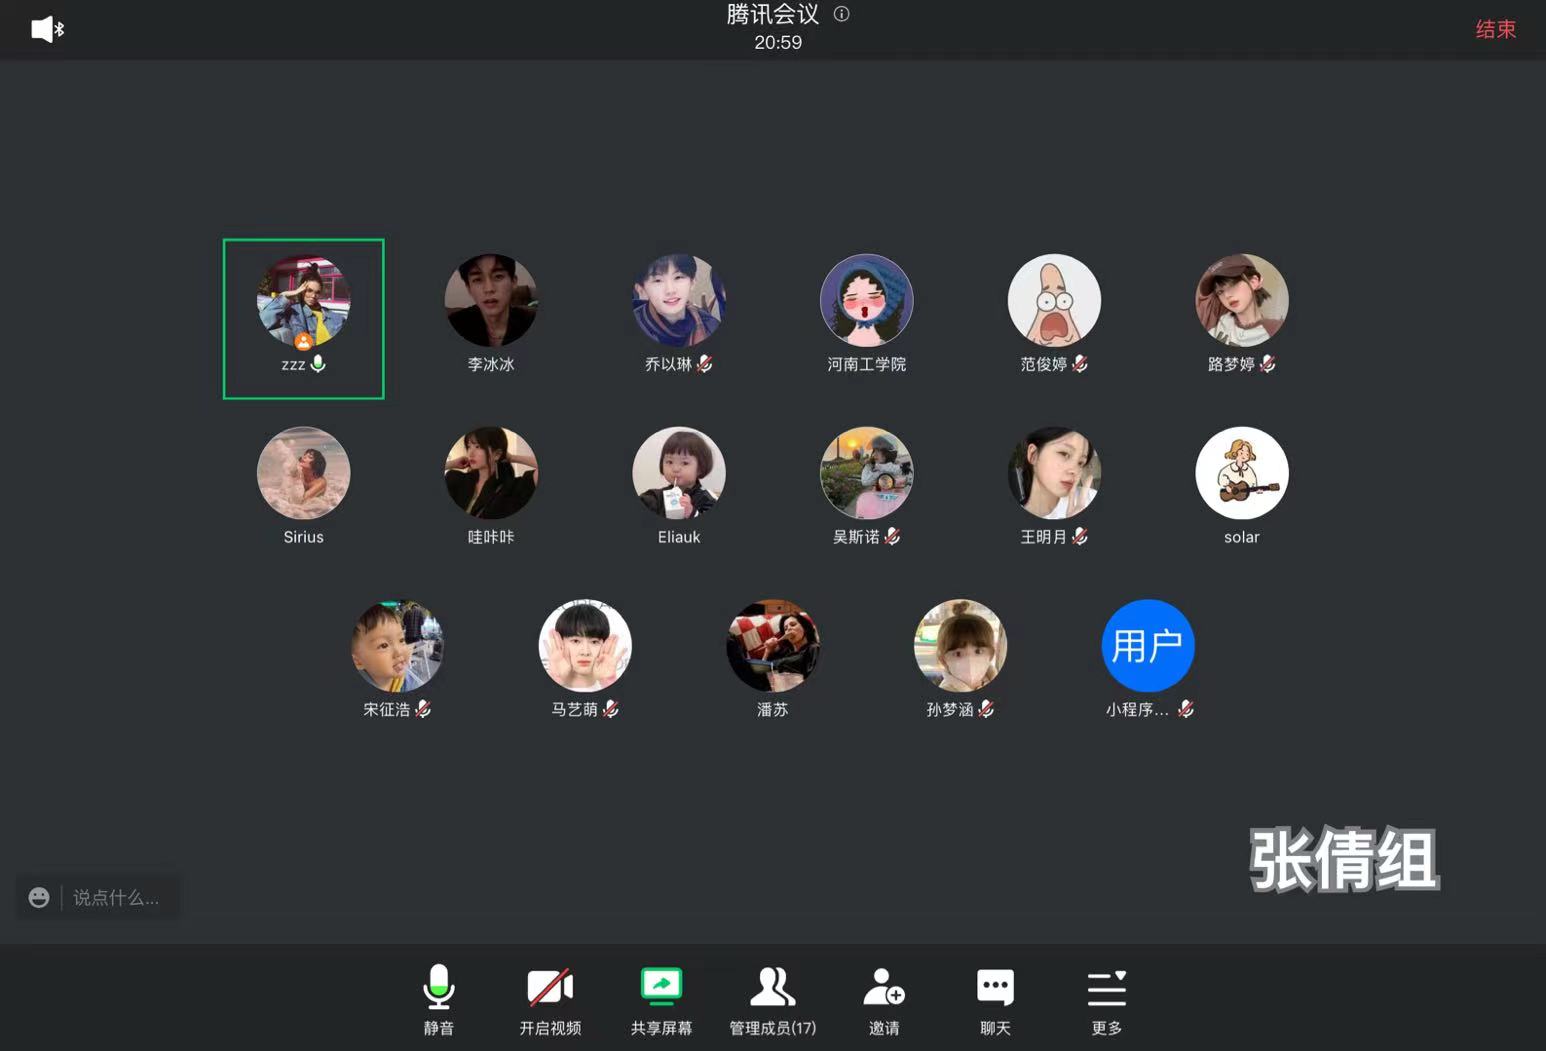This screenshot has height=1051, width=1546.
Task: Expand the 更多 more menu
Action: 1106,988
